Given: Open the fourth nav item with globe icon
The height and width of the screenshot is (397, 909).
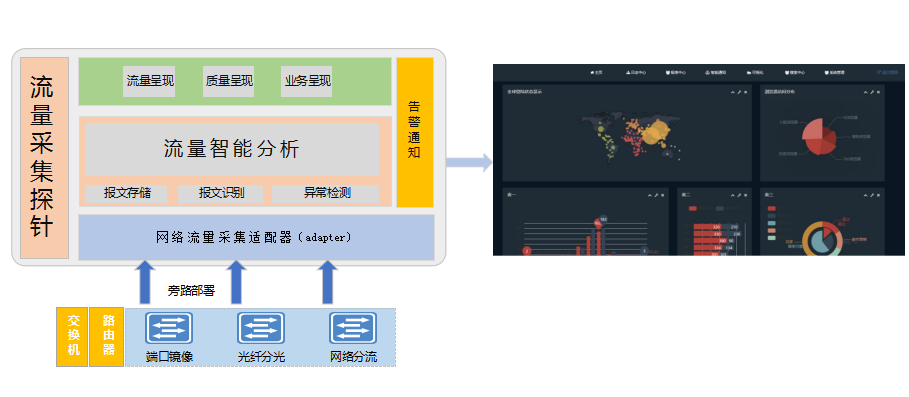Looking at the screenshot, I should point(715,72).
